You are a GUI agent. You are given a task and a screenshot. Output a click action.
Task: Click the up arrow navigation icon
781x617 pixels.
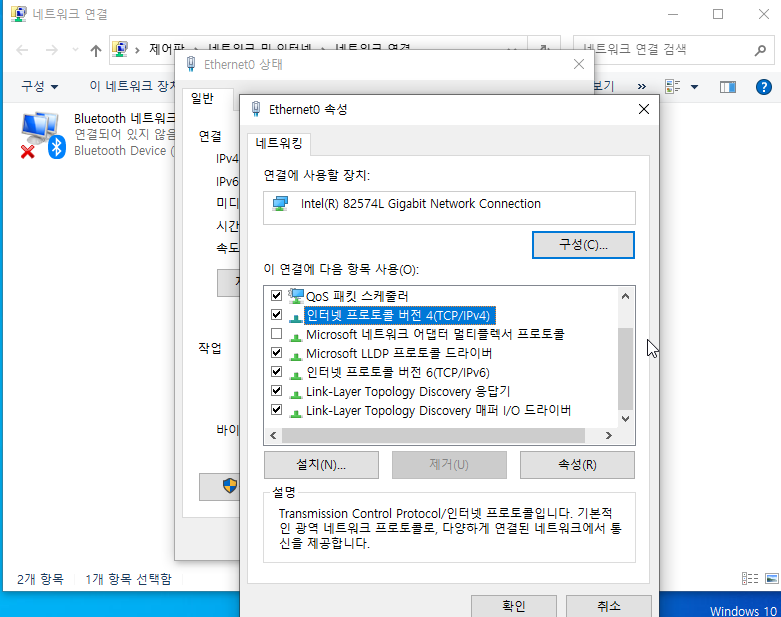(x=96, y=50)
